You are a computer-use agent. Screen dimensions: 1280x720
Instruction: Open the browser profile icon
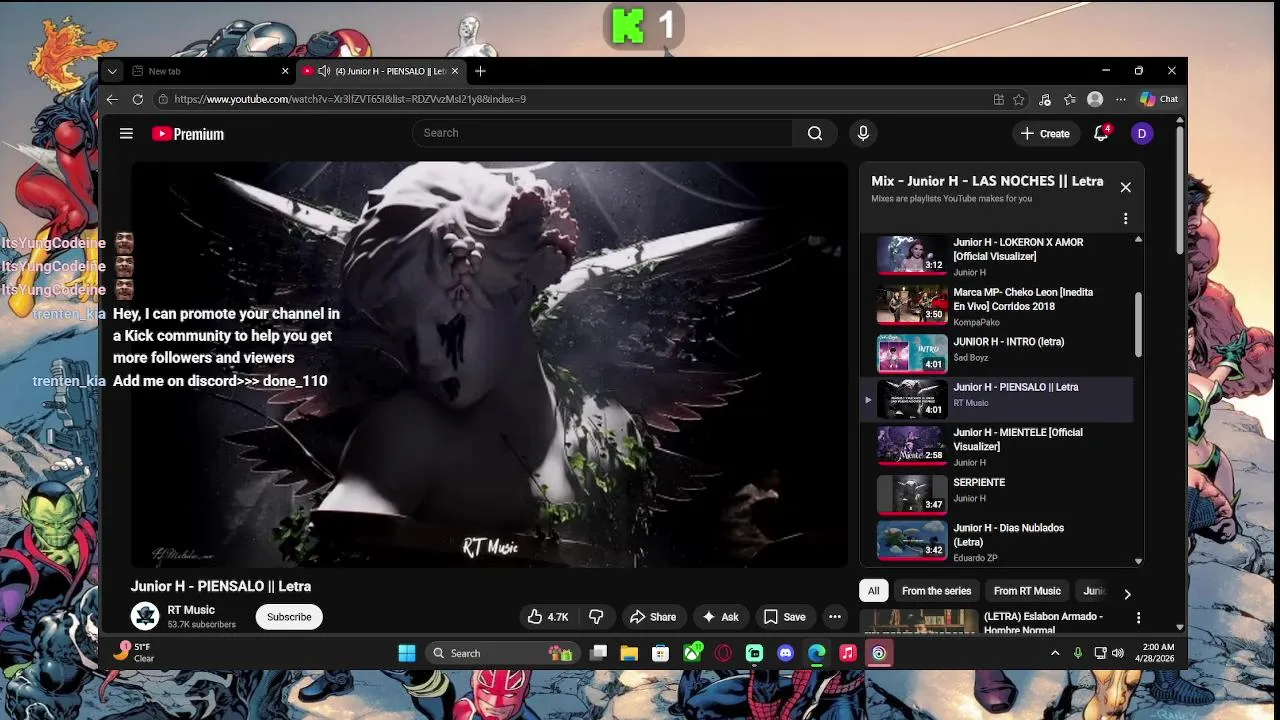coord(1095,99)
